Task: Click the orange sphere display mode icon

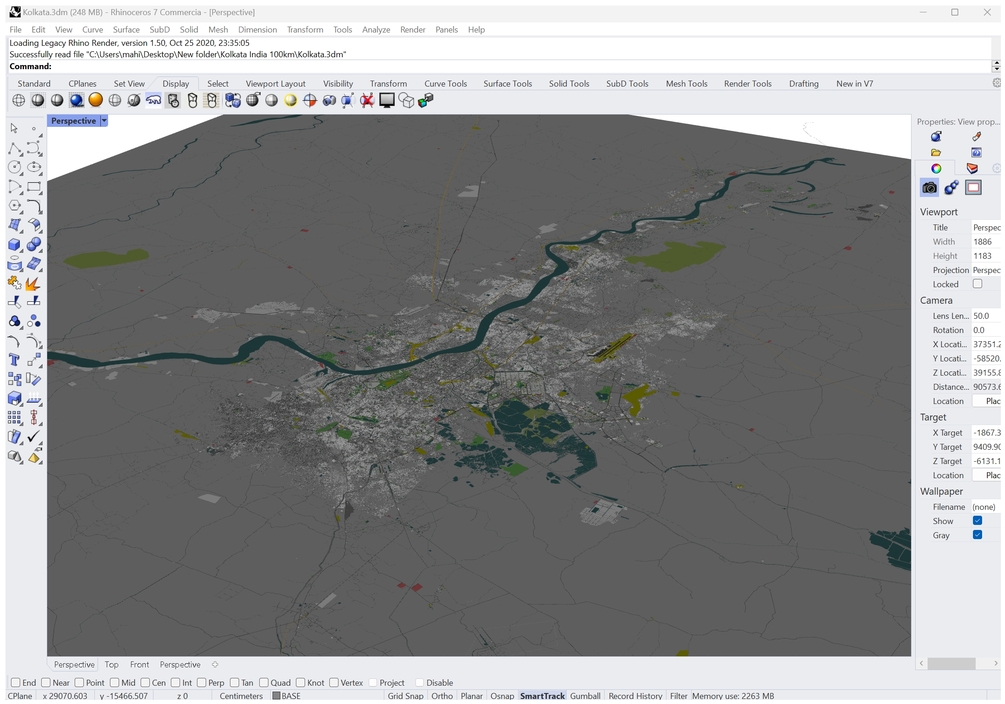Action: pos(95,100)
